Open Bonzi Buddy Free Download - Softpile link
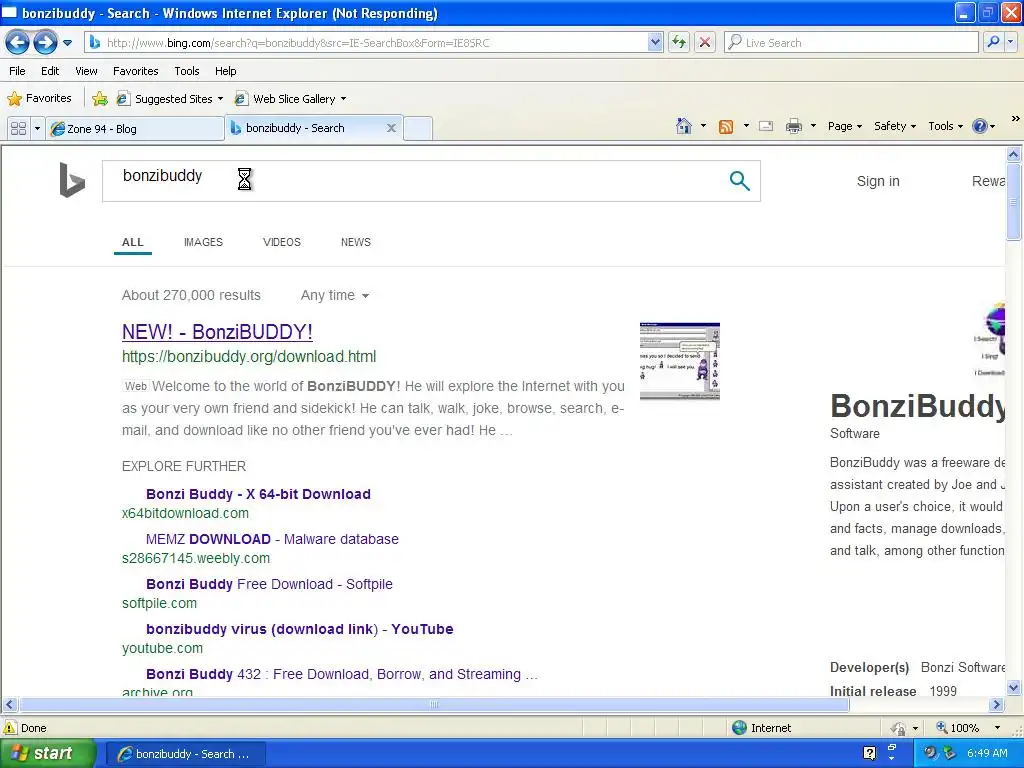This screenshot has height=768, width=1024. [269, 584]
